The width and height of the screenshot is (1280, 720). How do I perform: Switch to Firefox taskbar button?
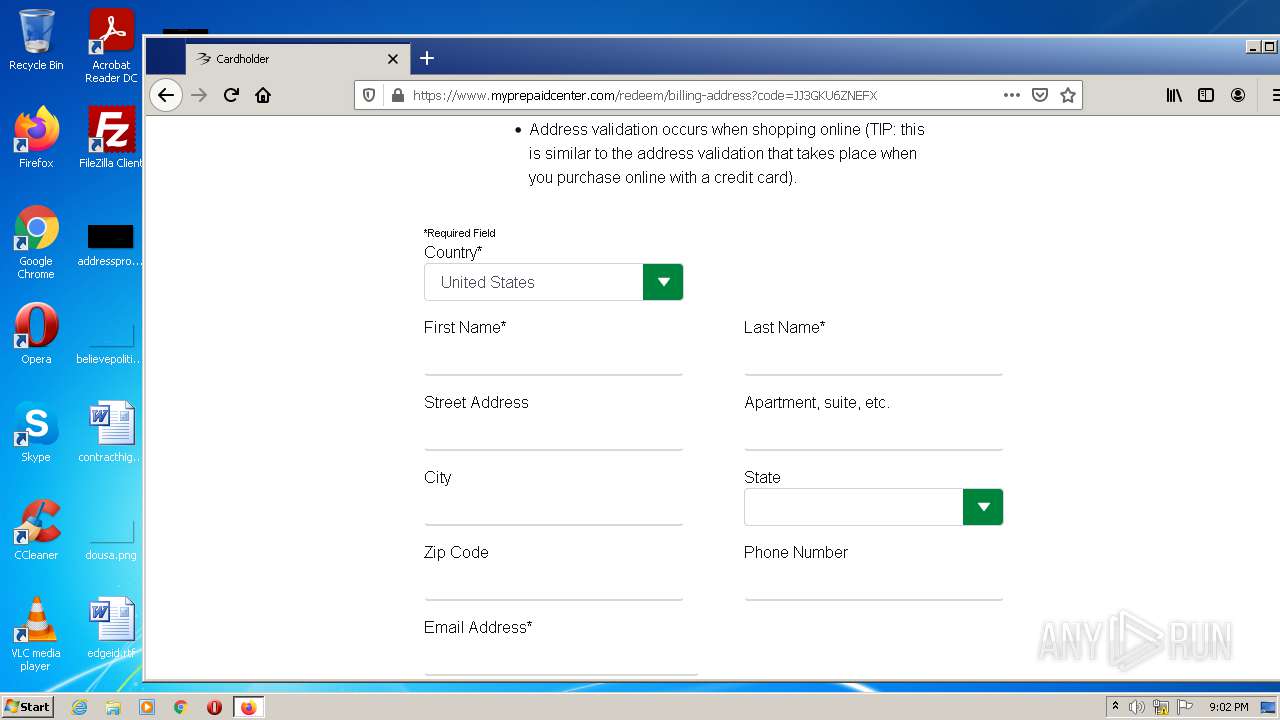tap(248, 707)
